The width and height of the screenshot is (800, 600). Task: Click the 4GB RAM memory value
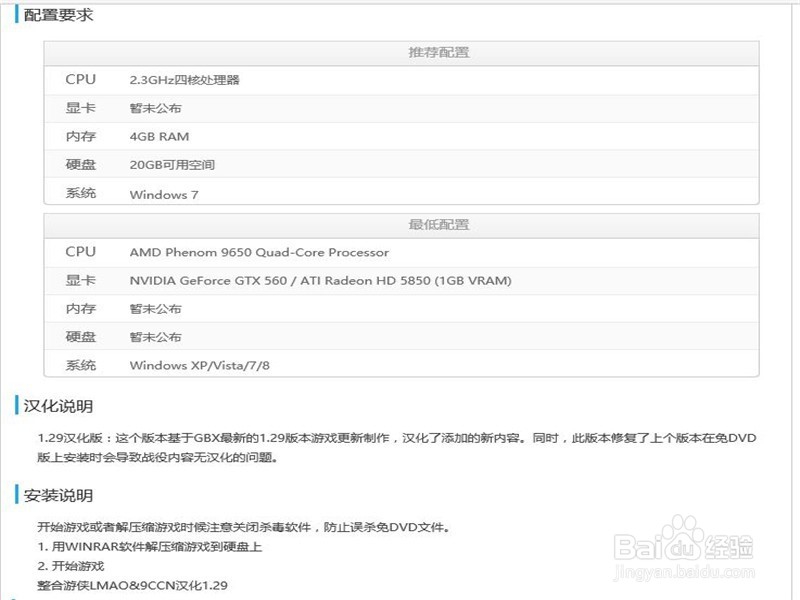pyautogui.click(x=159, y=137)
